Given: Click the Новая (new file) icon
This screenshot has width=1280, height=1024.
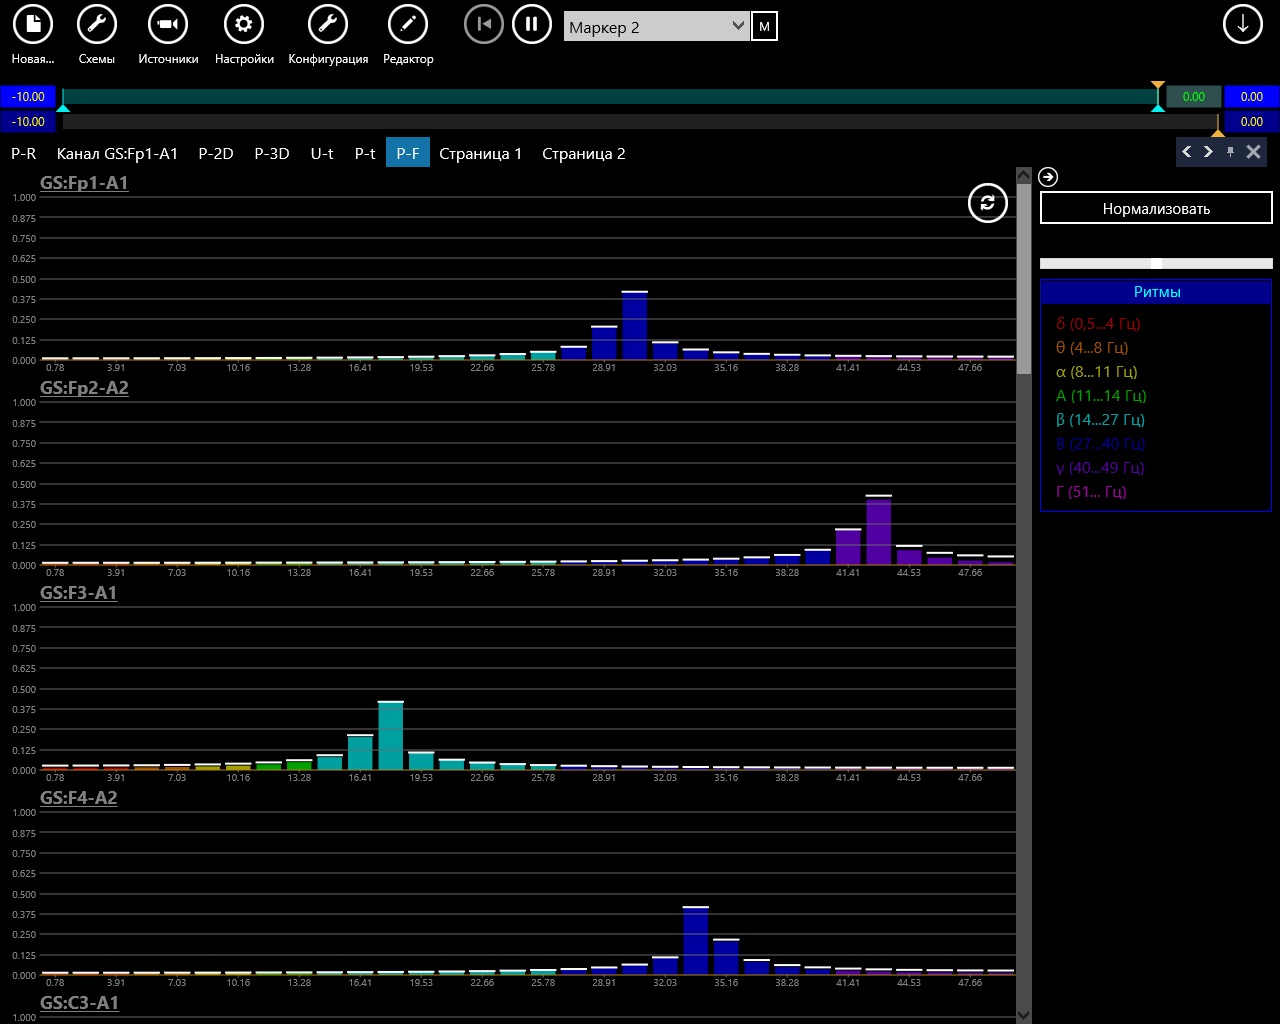Looking at the screenshot, I should point(33,24).
